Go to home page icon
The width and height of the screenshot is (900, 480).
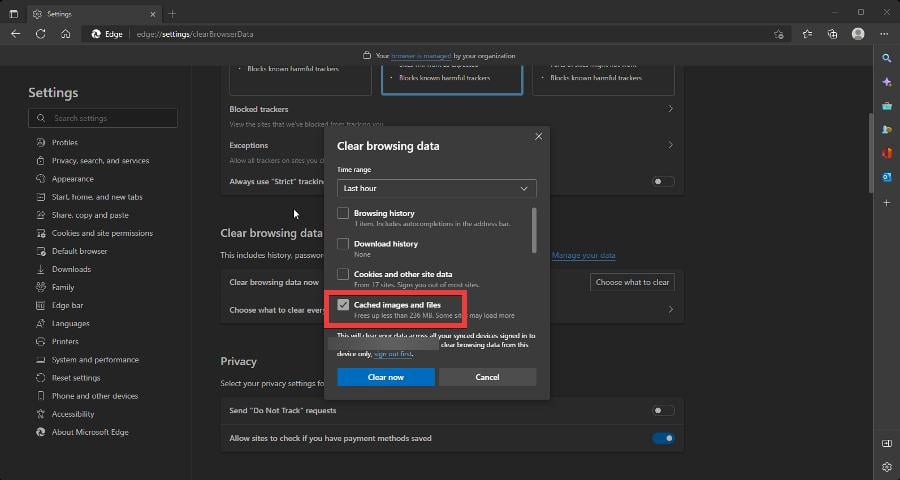(x=65, y=34)
